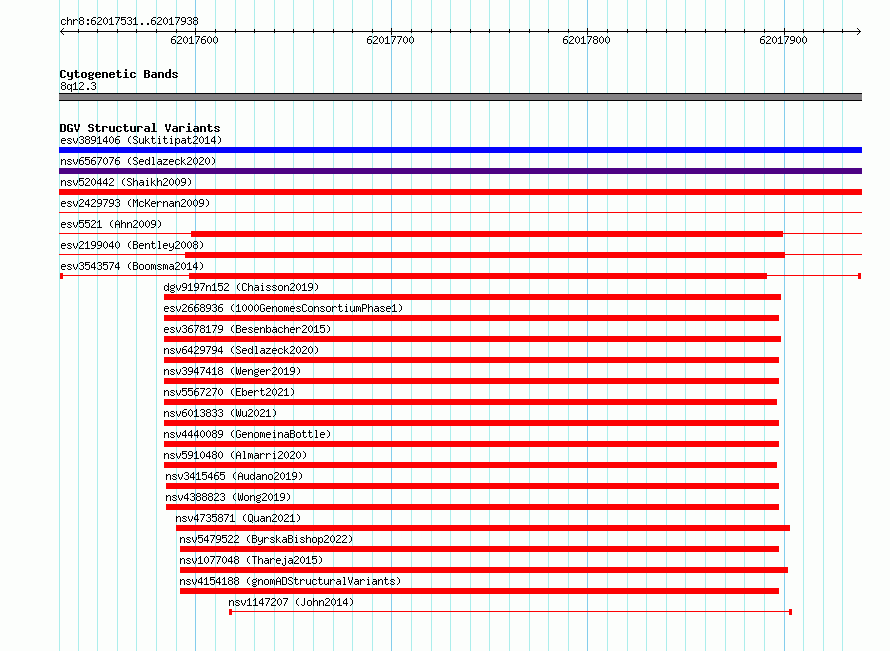Click the nsv4388823 (Wong2019) label

coord(228,497)
